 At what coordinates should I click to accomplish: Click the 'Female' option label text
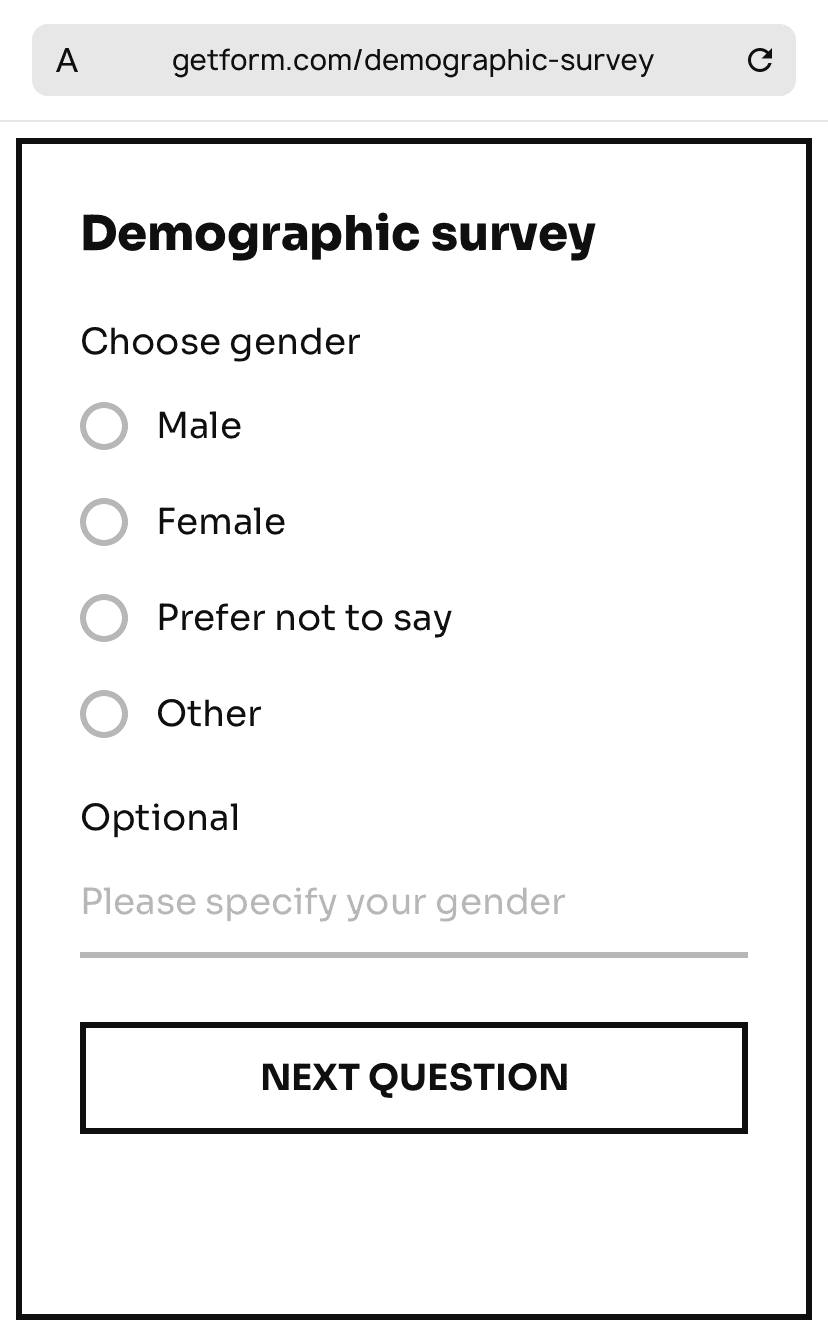point(221,522)
